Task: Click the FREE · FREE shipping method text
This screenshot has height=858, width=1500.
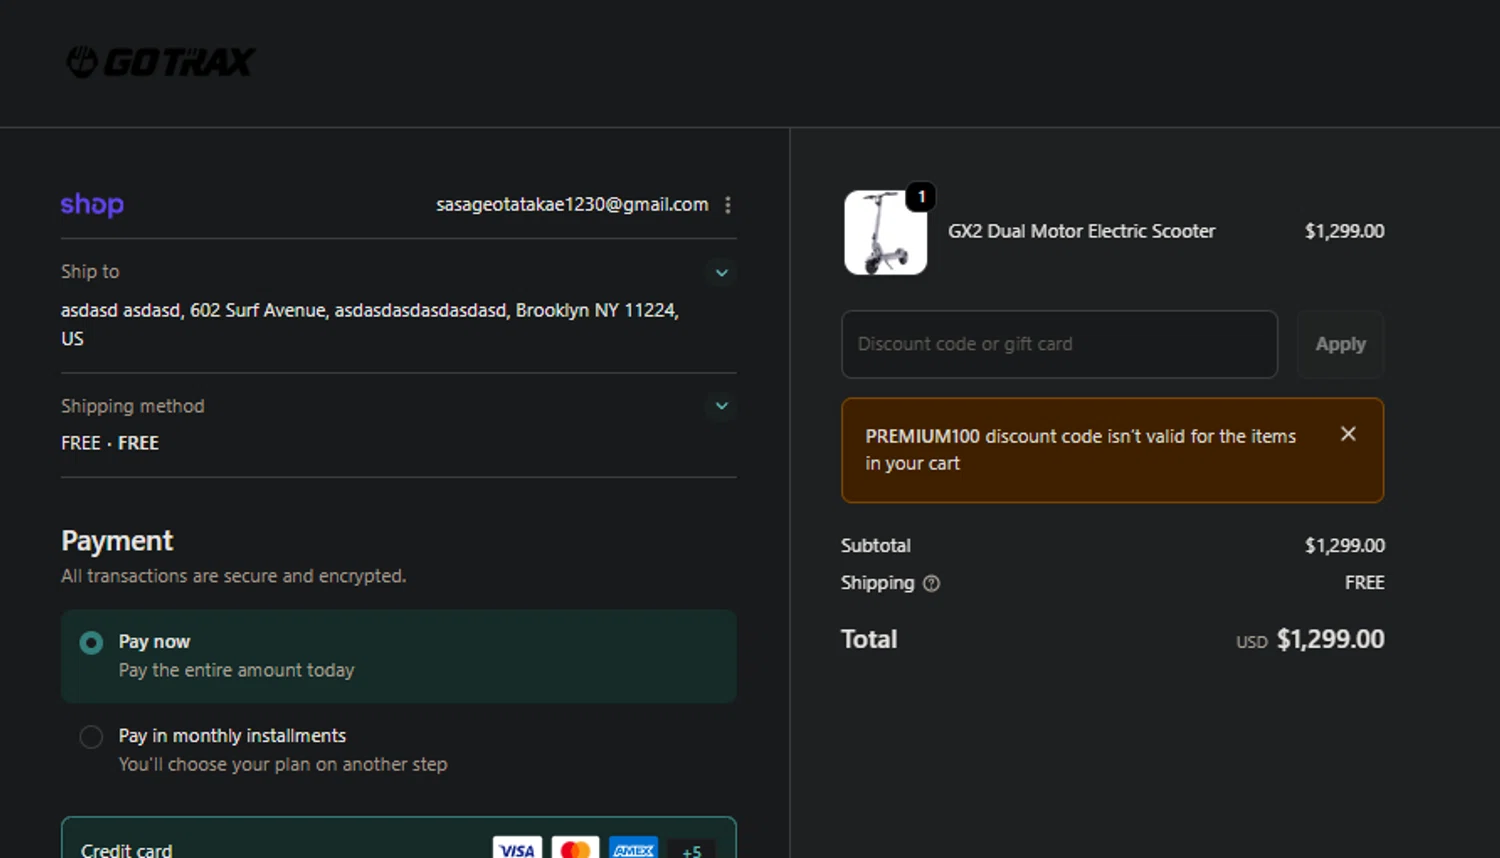Action: pyautogui.click(x=110, y=443)
